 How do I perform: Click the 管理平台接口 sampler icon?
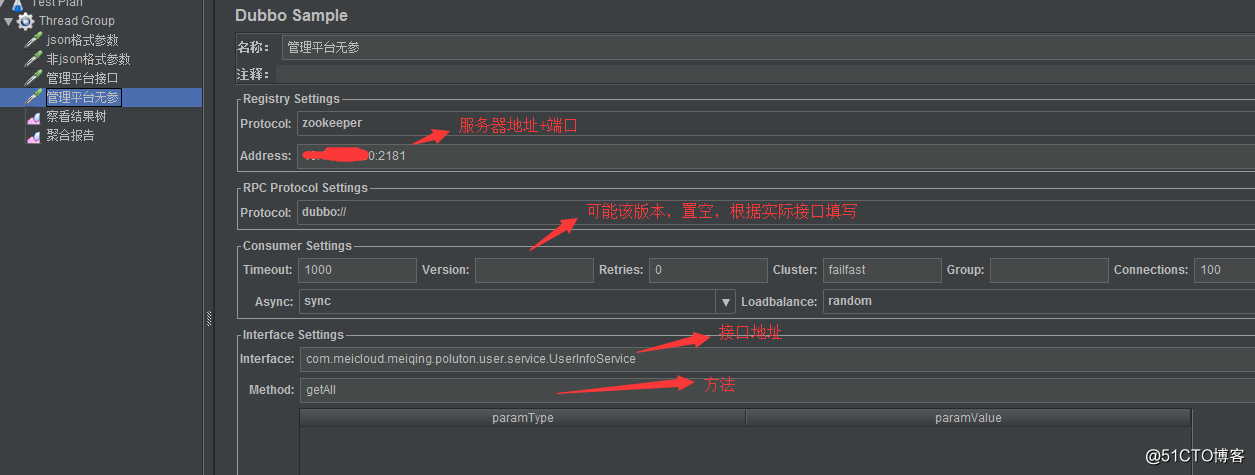34,79
